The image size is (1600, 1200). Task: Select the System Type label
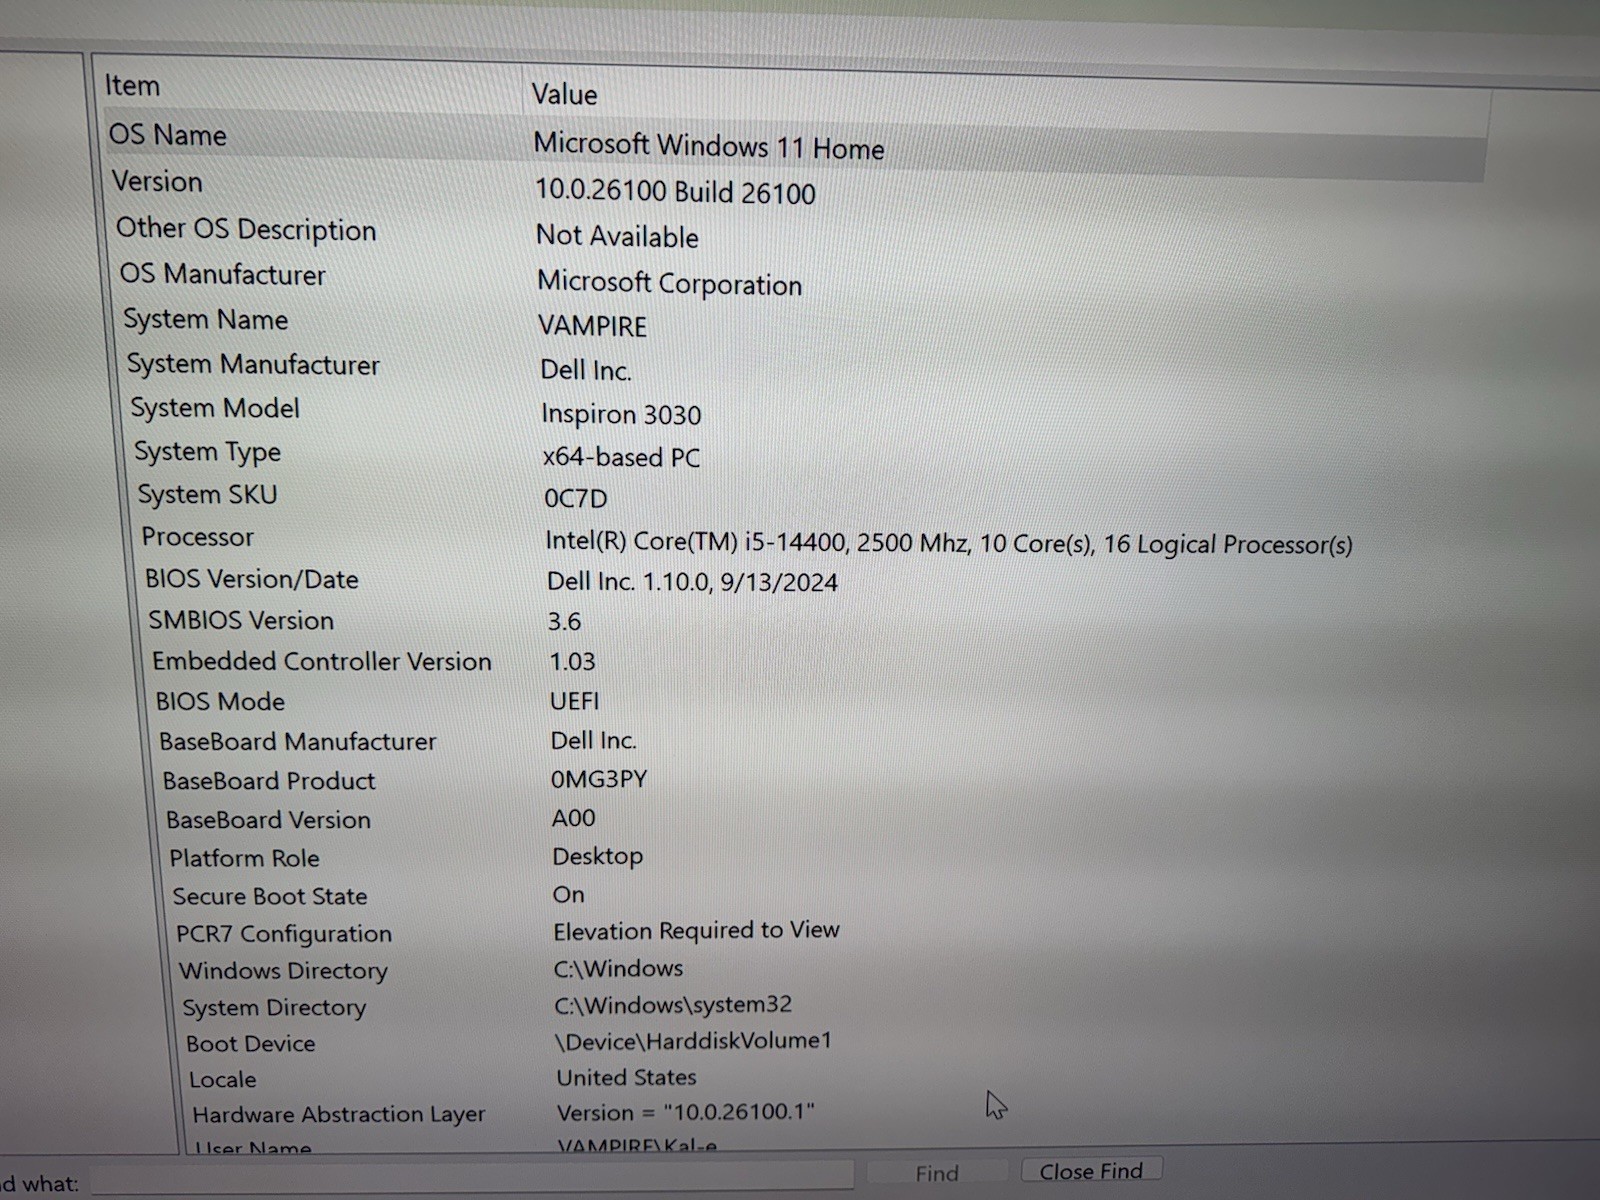point(208,452)
